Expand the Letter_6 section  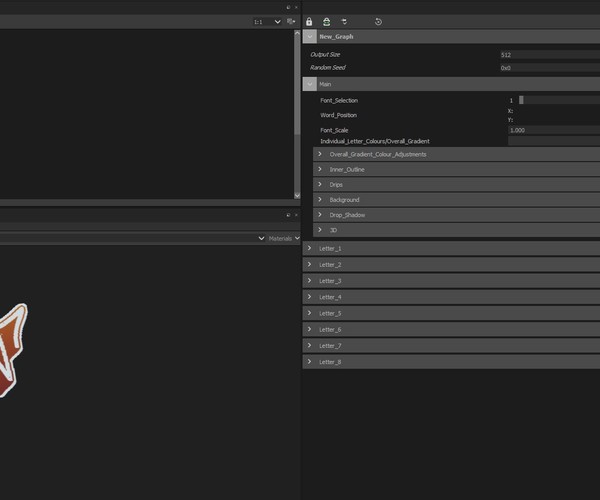click(310, 329)
